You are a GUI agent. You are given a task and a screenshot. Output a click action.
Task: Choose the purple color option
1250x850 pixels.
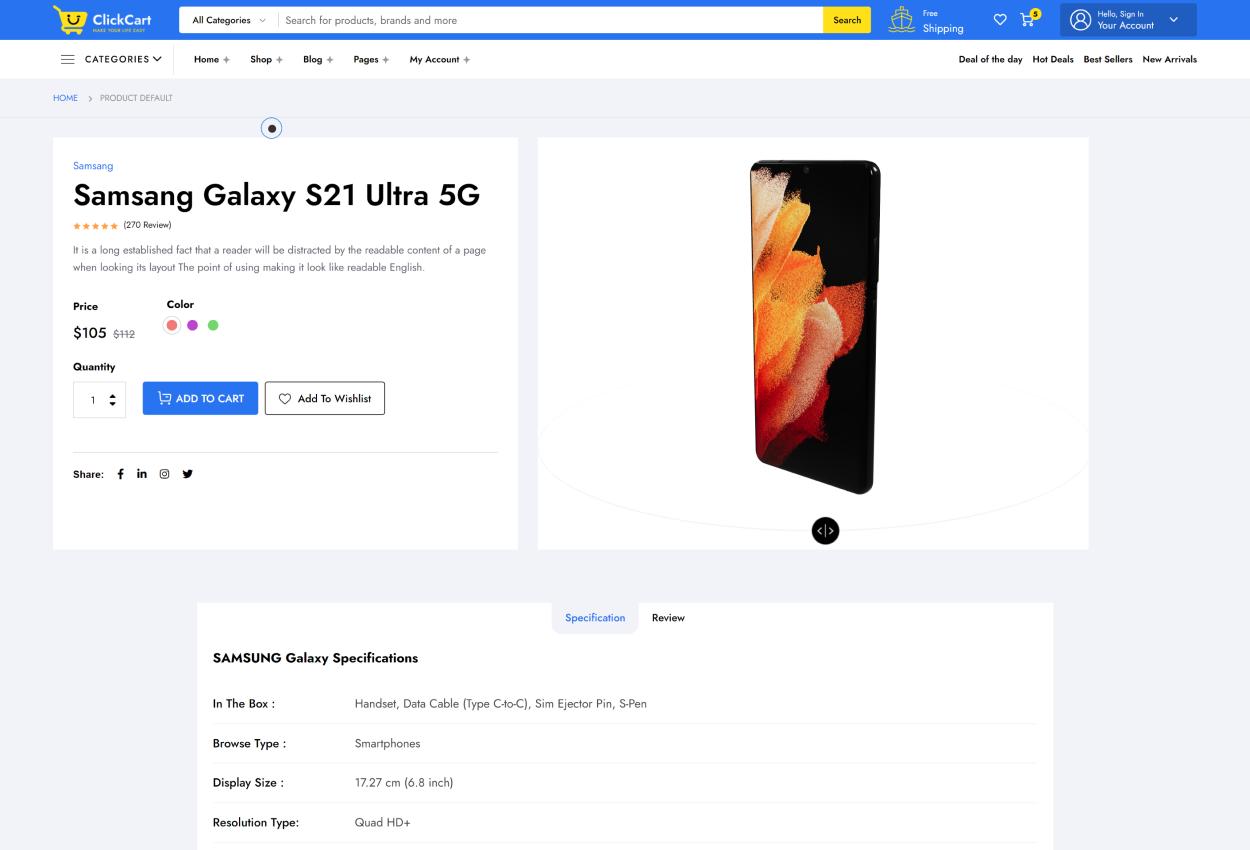click(193, 325)
